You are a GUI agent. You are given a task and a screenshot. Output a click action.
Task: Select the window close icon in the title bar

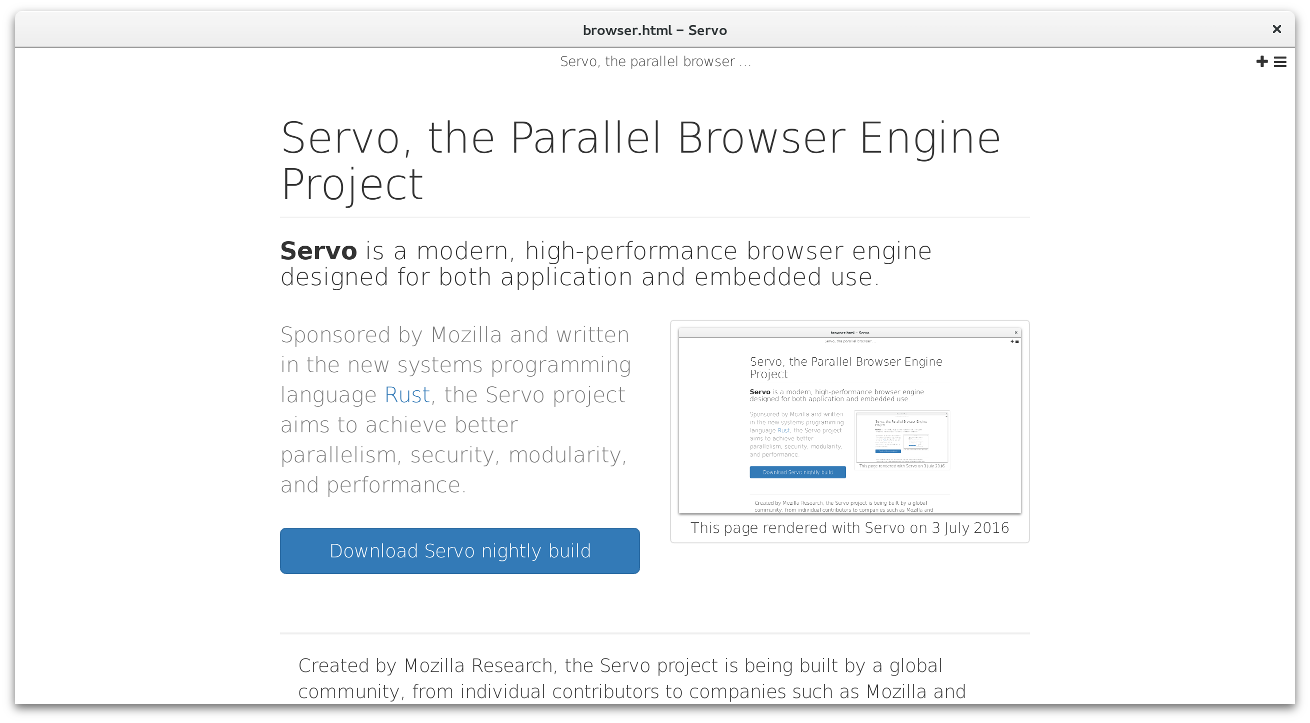pyautogui.click(x=1277, y=29)
